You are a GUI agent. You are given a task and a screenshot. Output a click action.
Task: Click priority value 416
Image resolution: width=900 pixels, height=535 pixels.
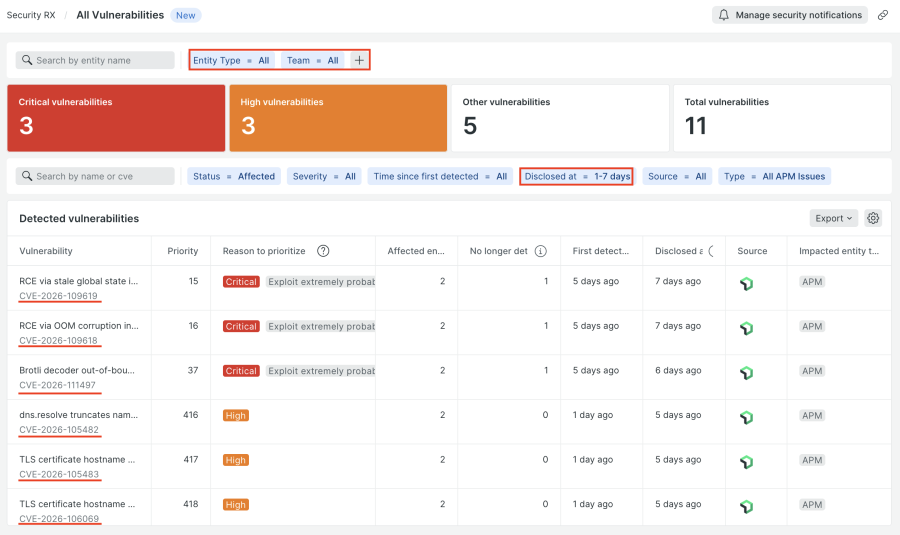(x=191, y=415)
